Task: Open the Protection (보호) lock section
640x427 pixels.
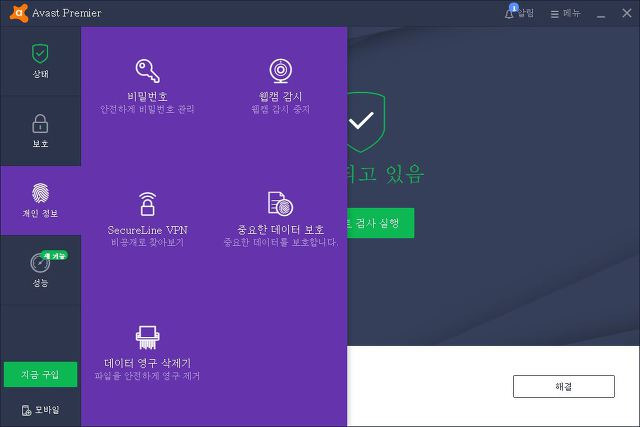Action: pyautogui.click(x=40, y=131)
